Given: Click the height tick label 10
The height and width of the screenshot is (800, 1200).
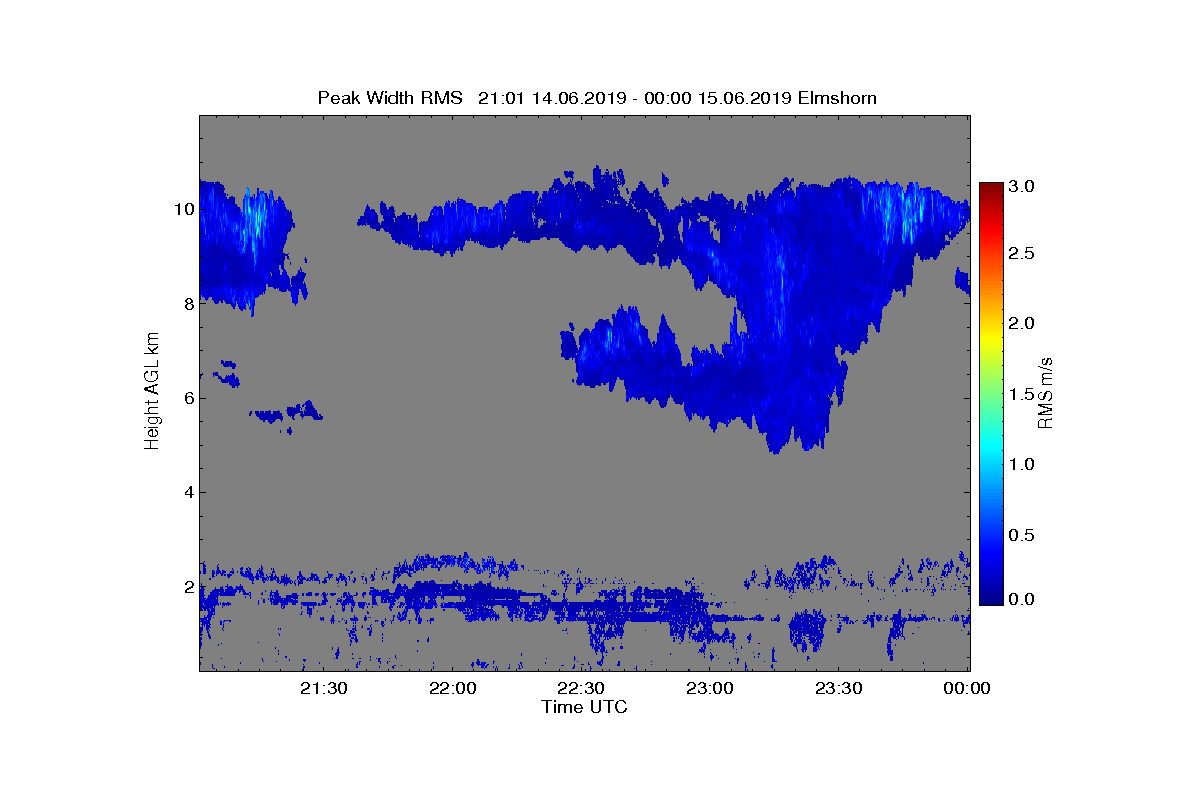Looking at the screenshot, I should coord(183,209).
